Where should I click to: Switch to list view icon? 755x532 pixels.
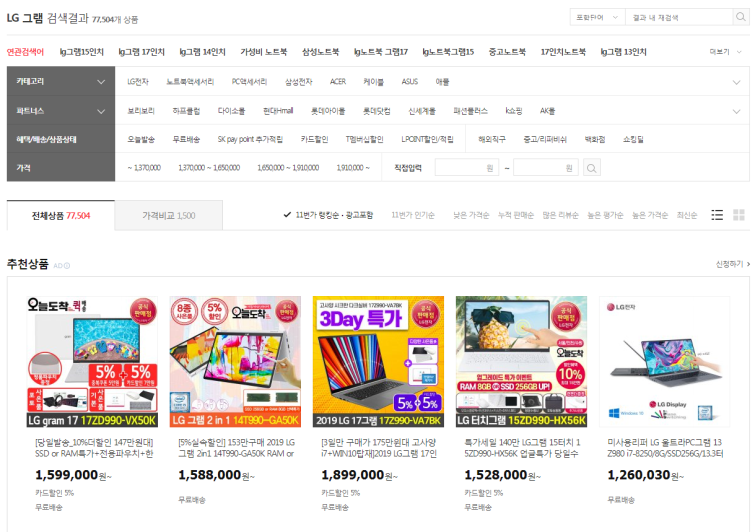click(717, 215)
